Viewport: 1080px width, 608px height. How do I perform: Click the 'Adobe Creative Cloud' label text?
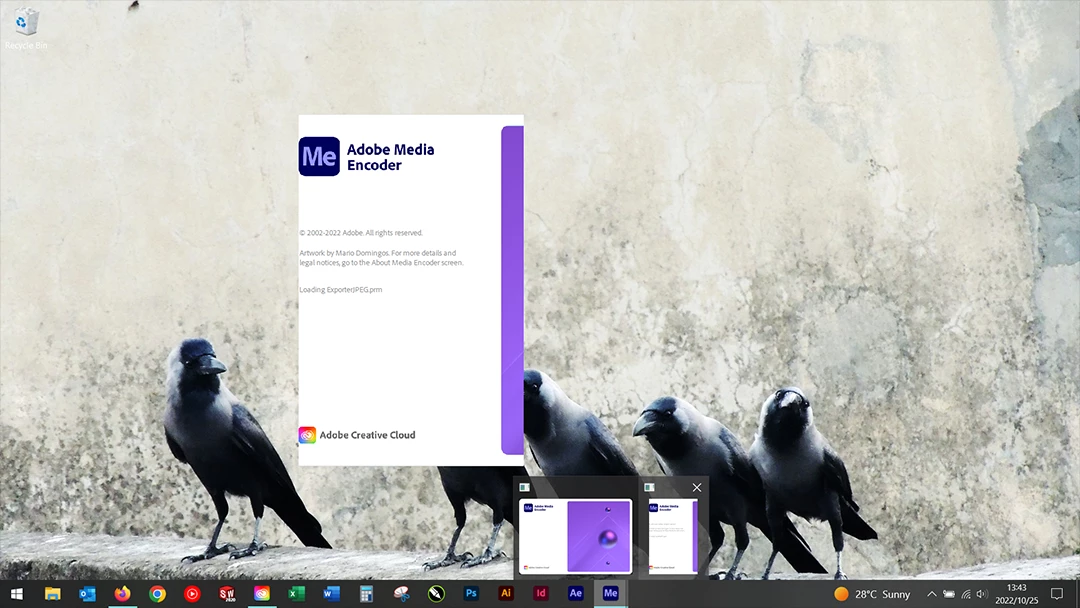(x=367, y=435)
